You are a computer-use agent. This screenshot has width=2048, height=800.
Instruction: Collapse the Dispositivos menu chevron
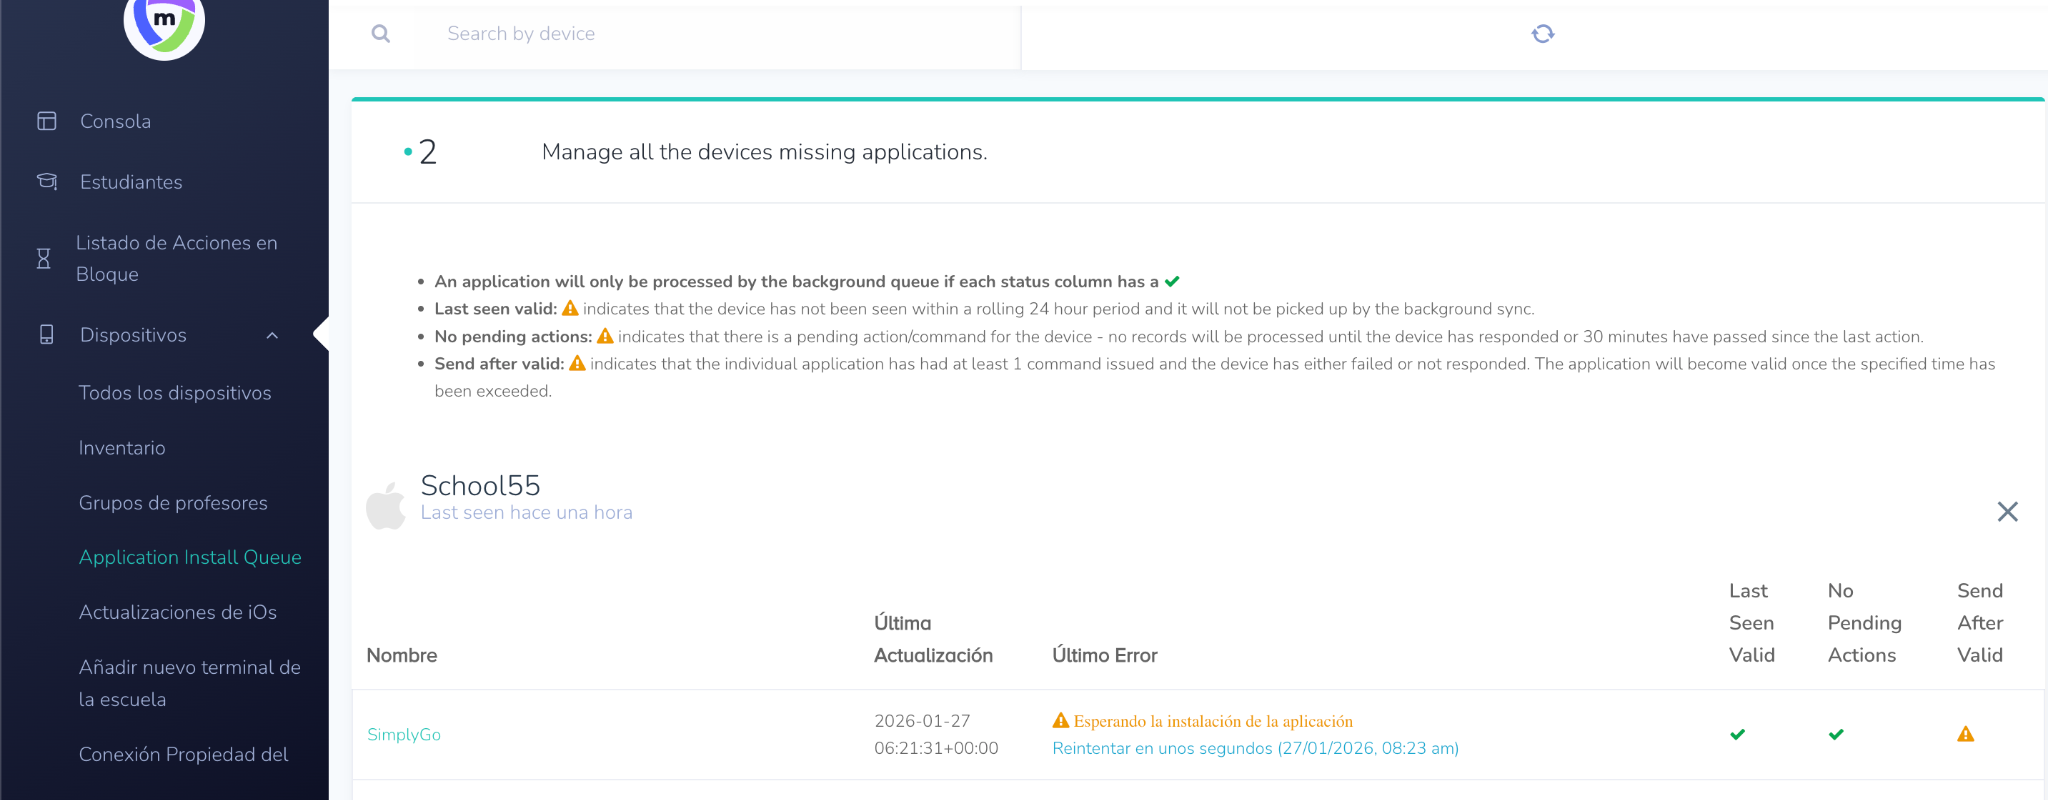click(272, 336)
